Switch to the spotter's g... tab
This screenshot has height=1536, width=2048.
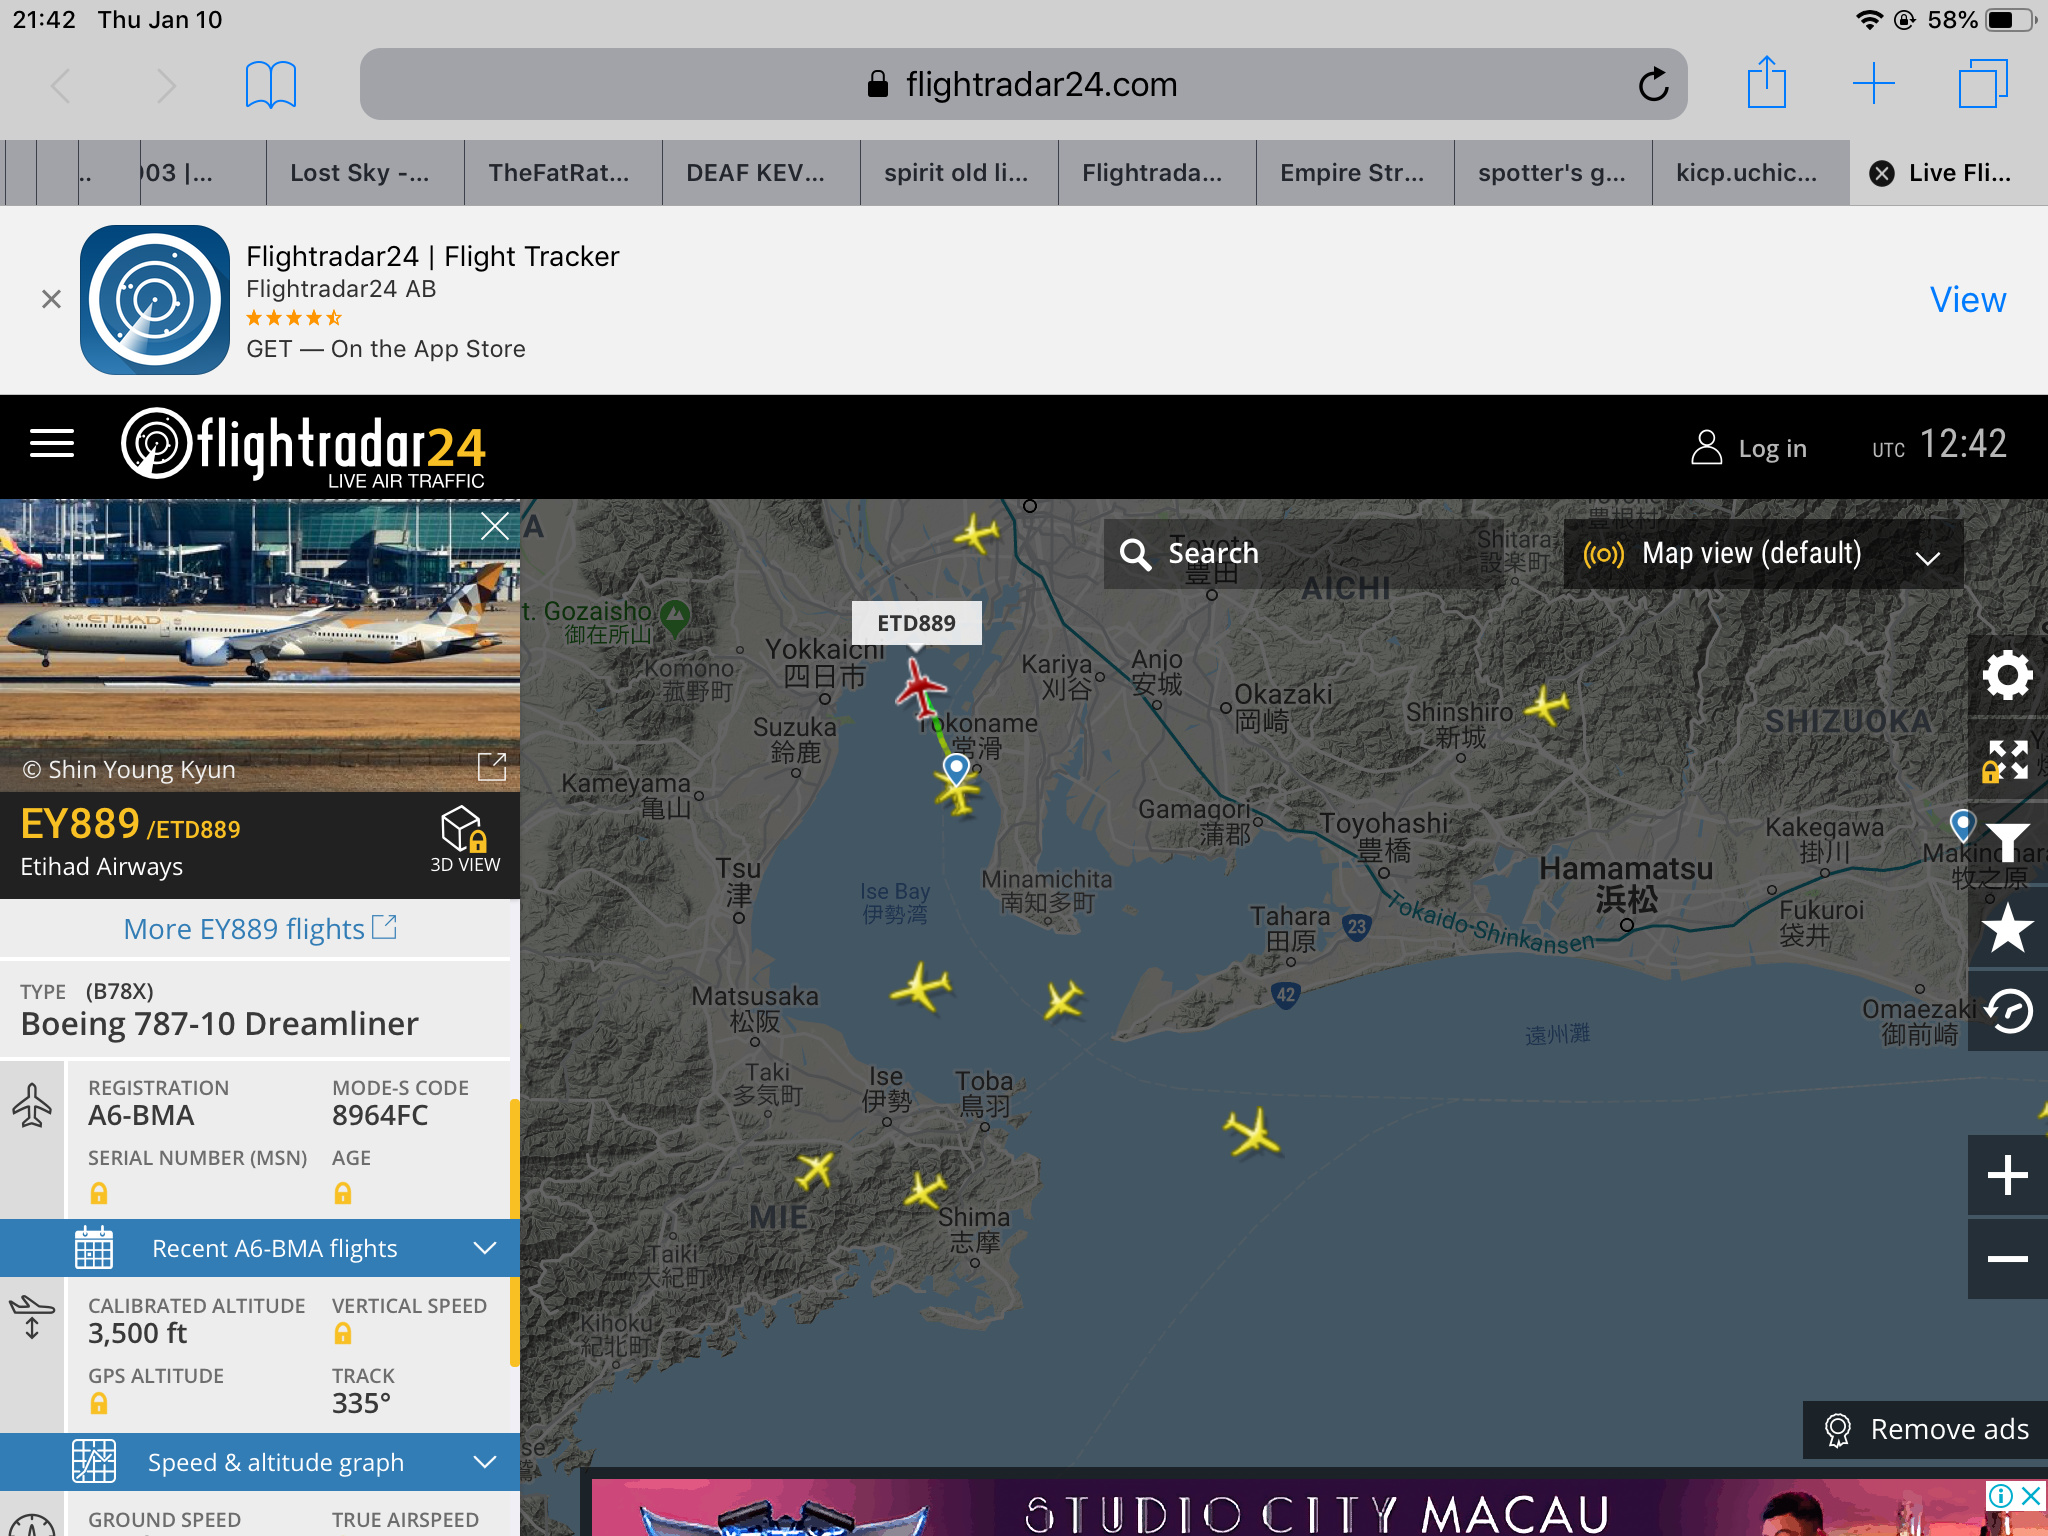1552,173
